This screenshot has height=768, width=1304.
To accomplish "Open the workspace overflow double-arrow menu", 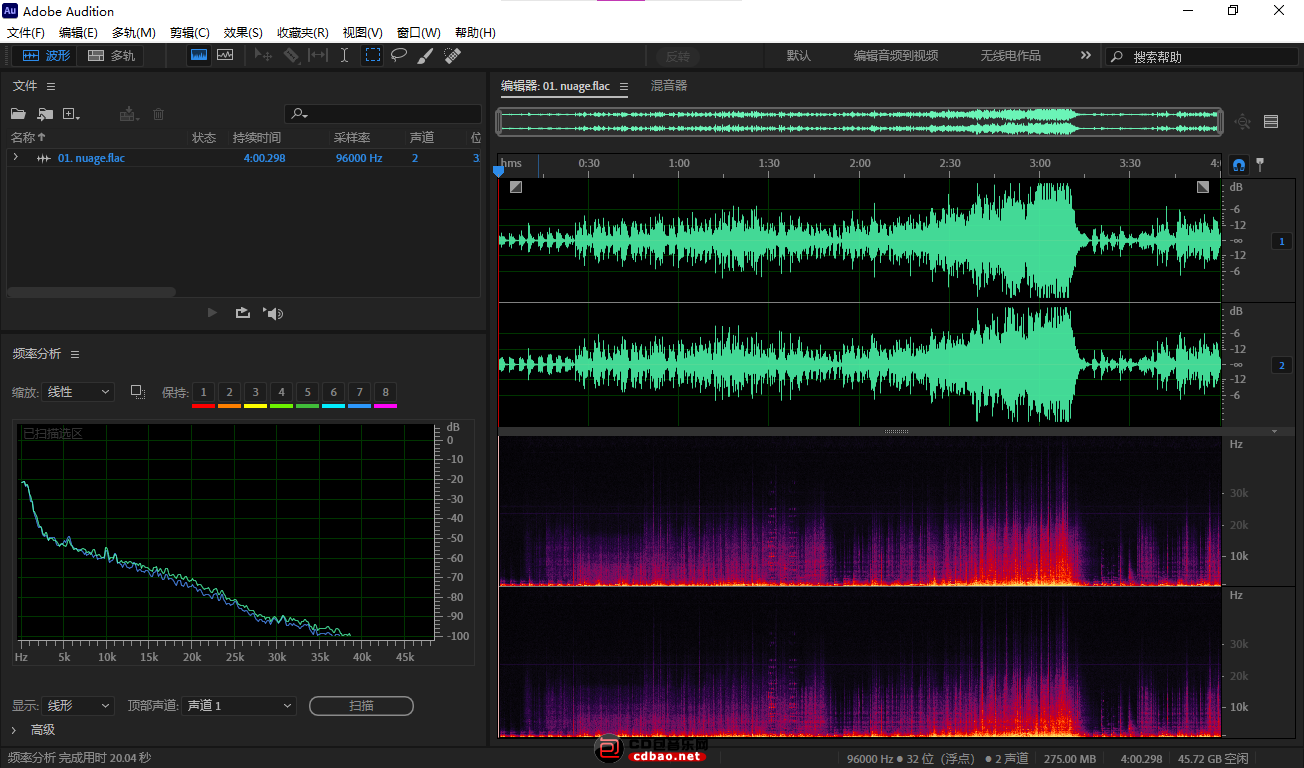I will 1086,56.
